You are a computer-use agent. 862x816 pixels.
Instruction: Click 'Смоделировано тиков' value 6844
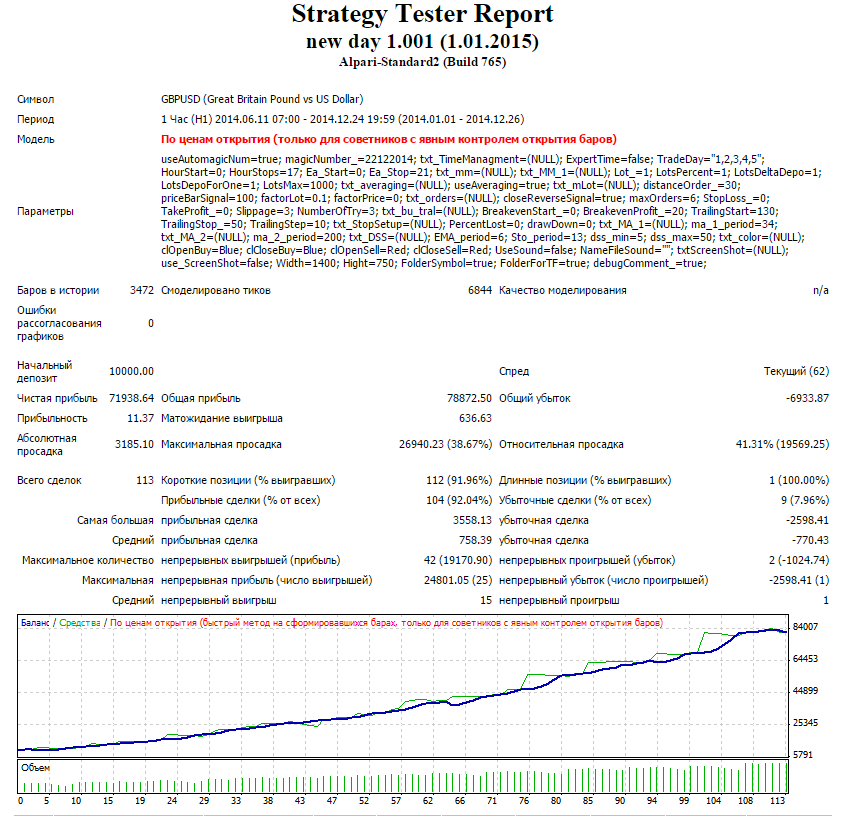[x=480, y=290]
